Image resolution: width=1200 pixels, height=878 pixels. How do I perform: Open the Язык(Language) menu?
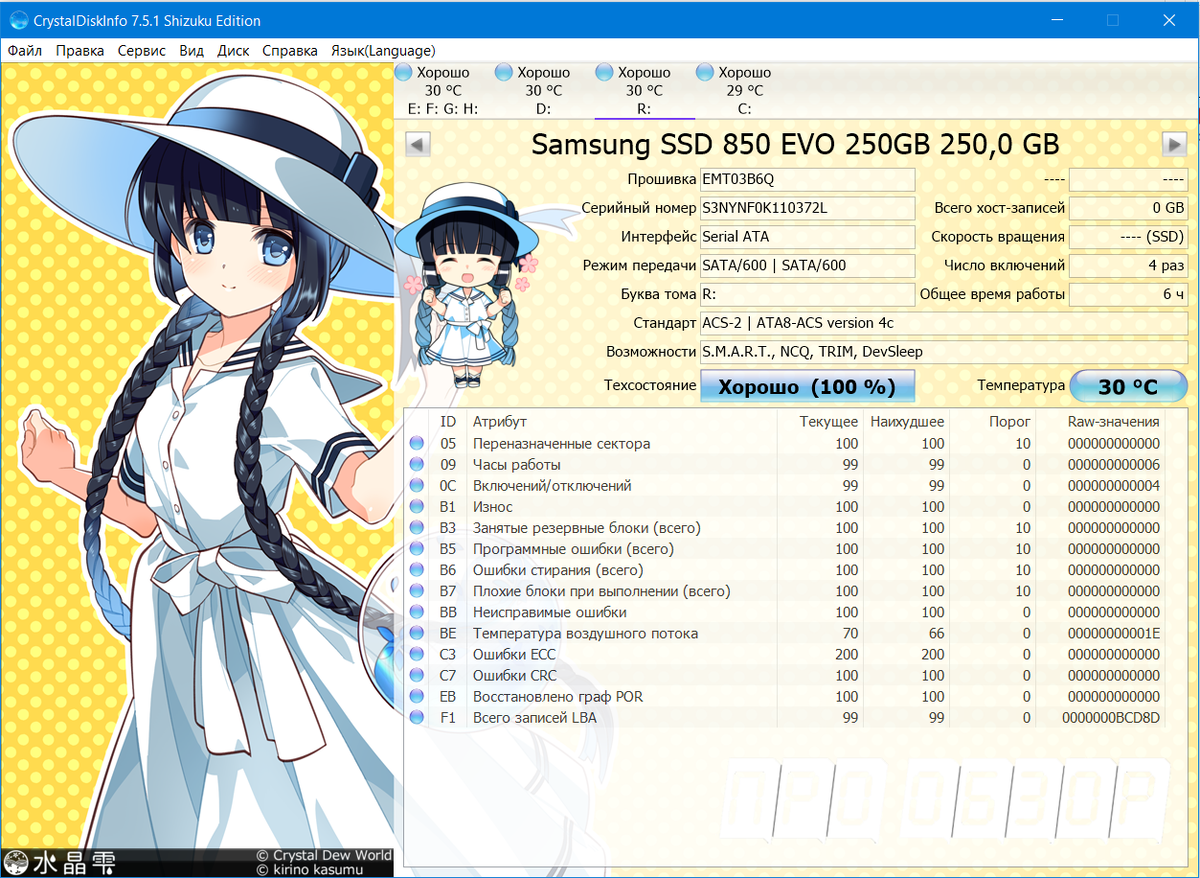click(x=383, y=51)
